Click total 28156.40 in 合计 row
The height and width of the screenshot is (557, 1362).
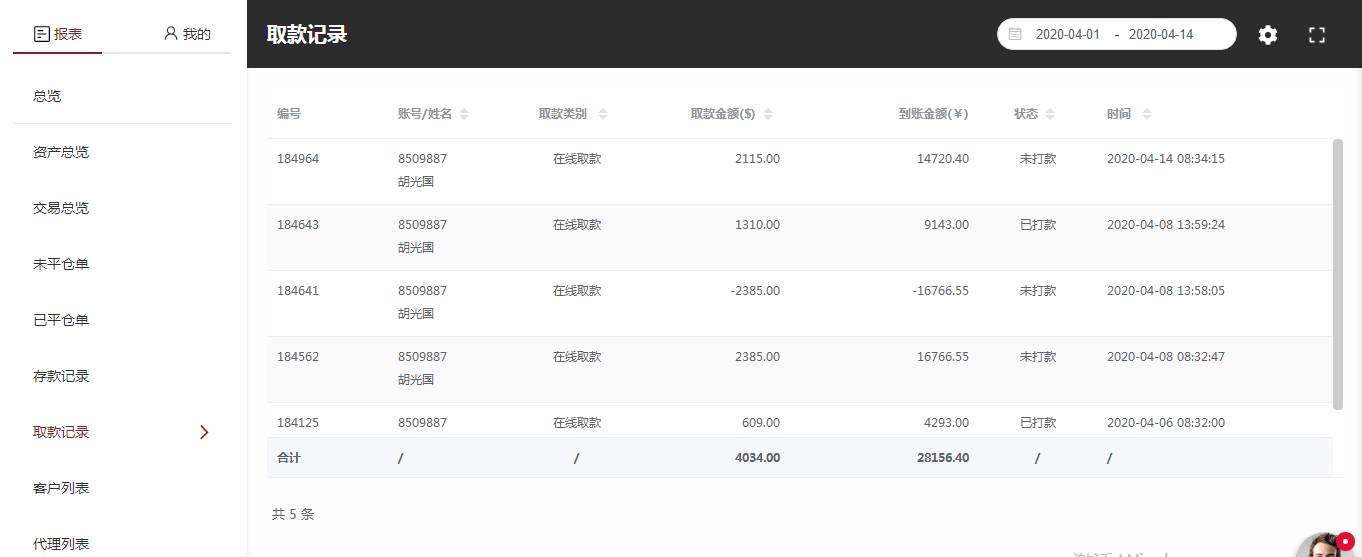(942, 458)
